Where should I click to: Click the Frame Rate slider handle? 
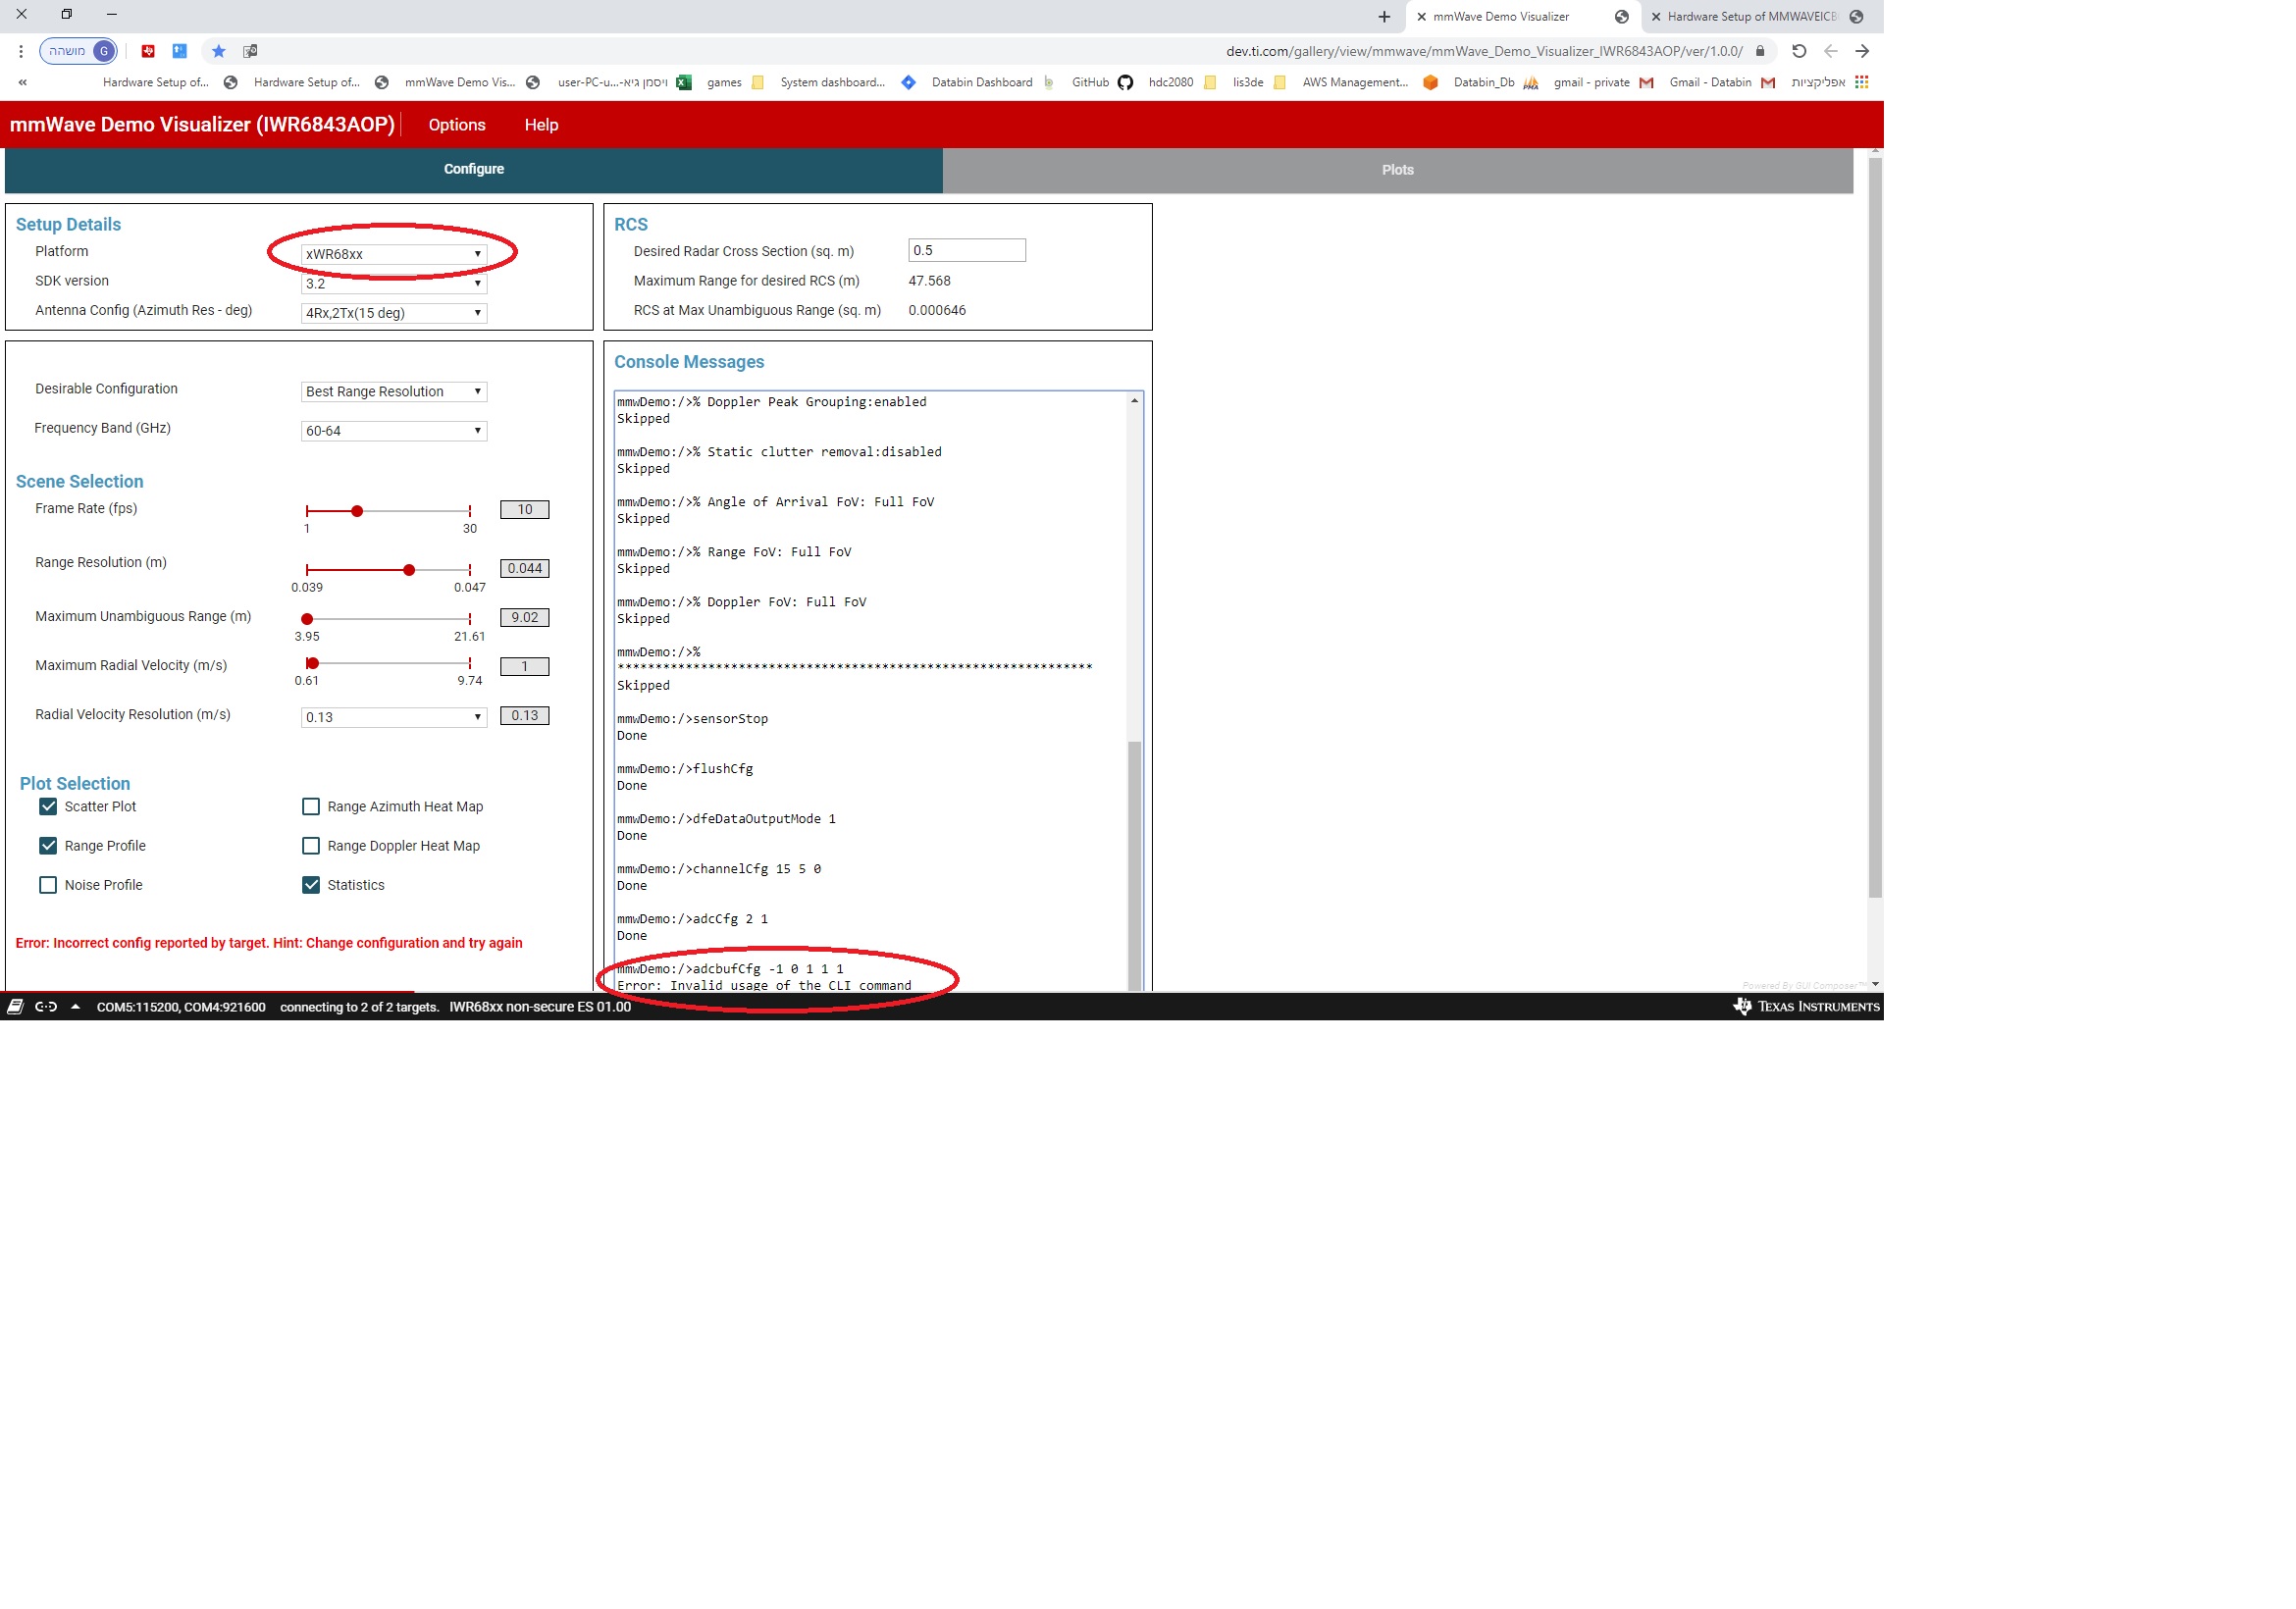(357, 511)
